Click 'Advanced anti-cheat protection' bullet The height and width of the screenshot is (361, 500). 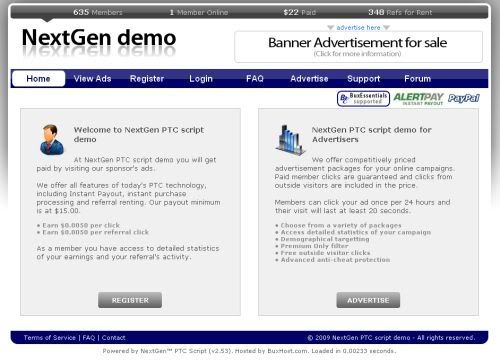click(333, 260)
